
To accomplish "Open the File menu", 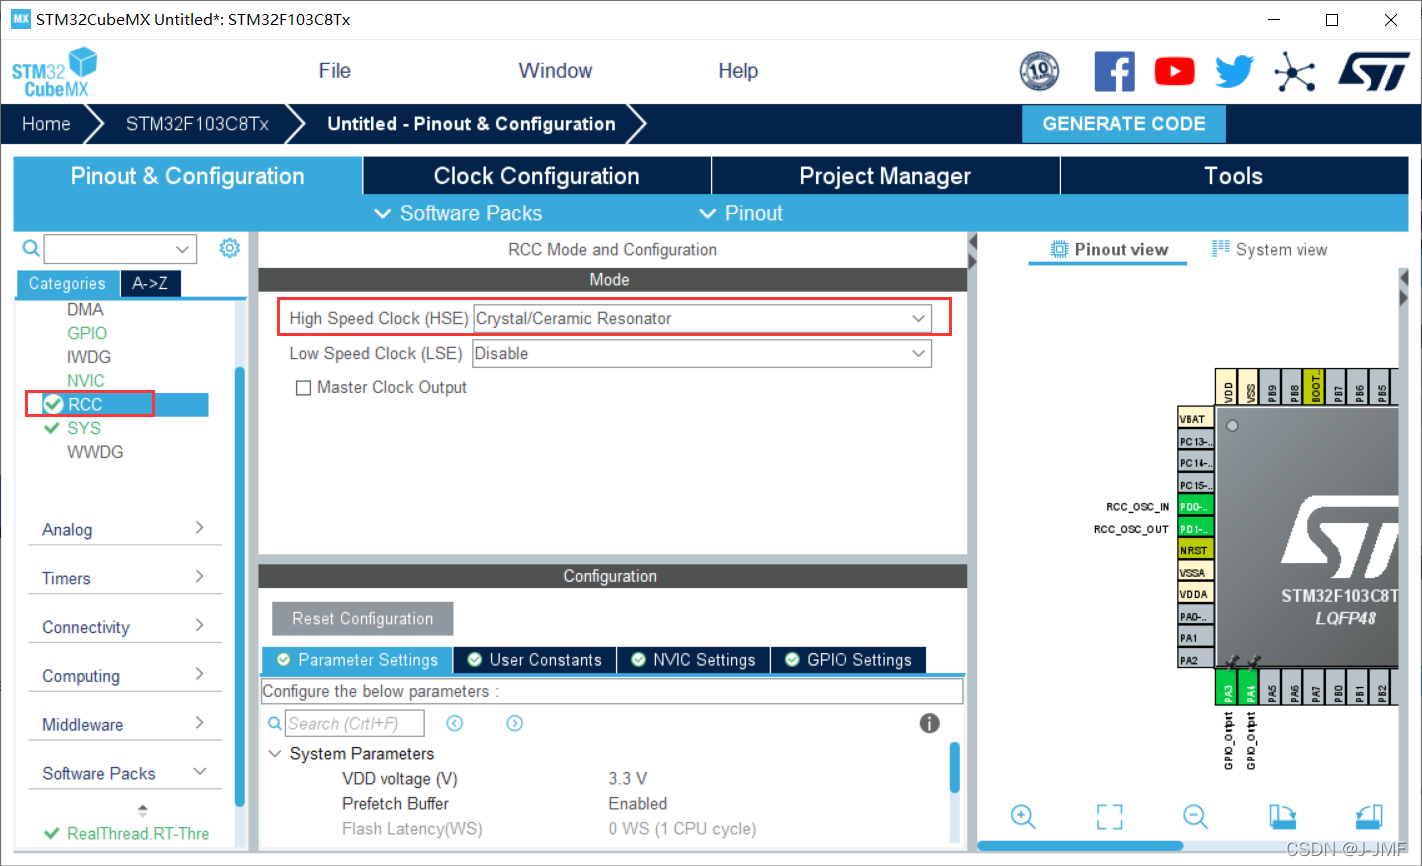I will (x=334, y=71).
